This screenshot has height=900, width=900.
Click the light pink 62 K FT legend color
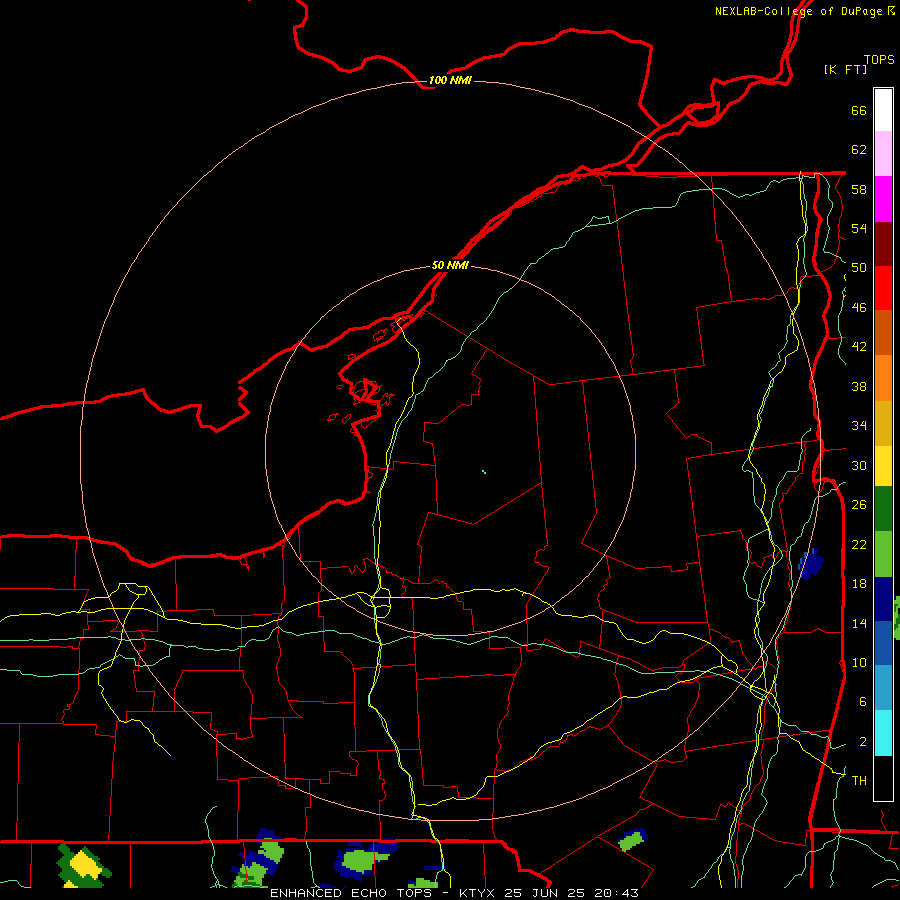point(883,153)
